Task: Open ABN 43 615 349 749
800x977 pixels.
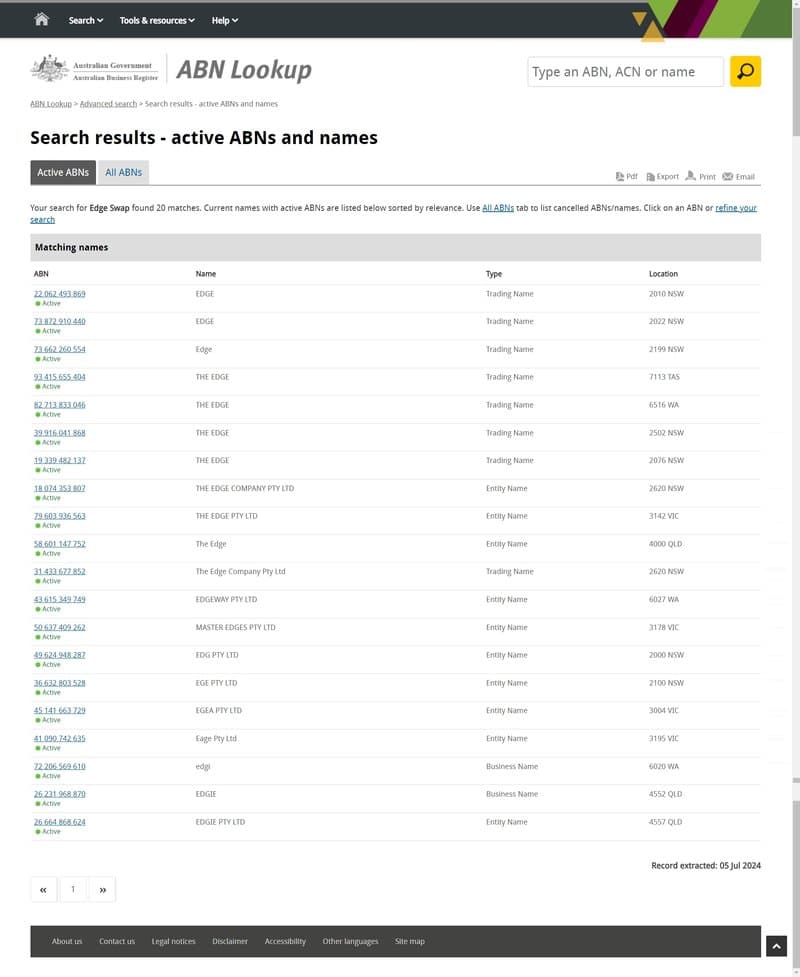Action: click(60, 599)
